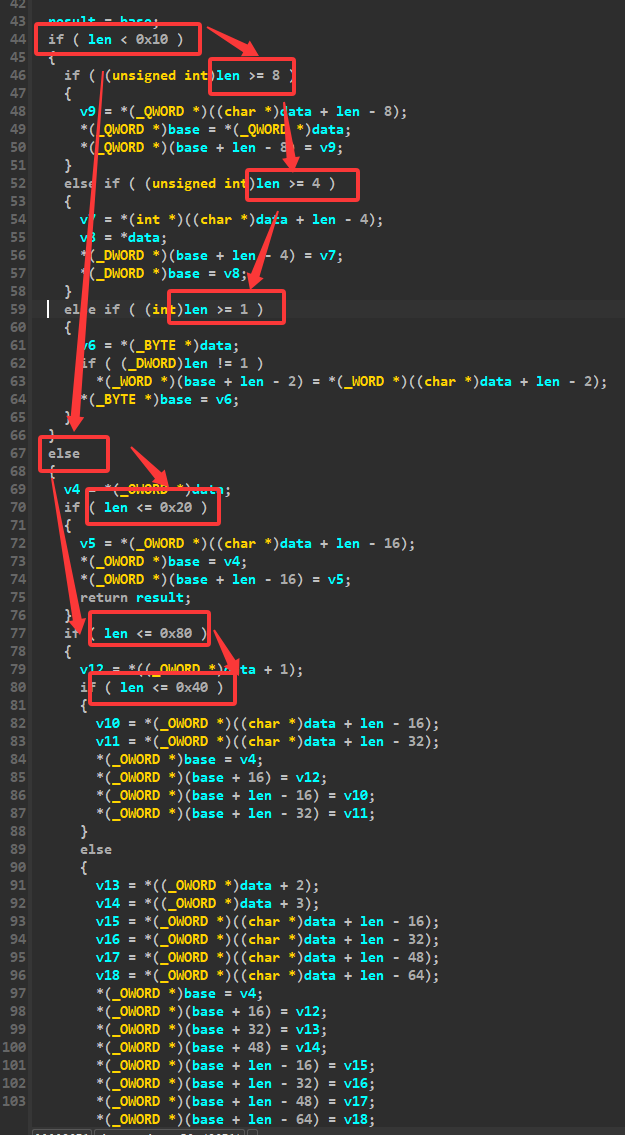Click '*(_OWORD *)base = v4;' on line 97
This screenshot has width=625, height=1135.
click(180, 994)
